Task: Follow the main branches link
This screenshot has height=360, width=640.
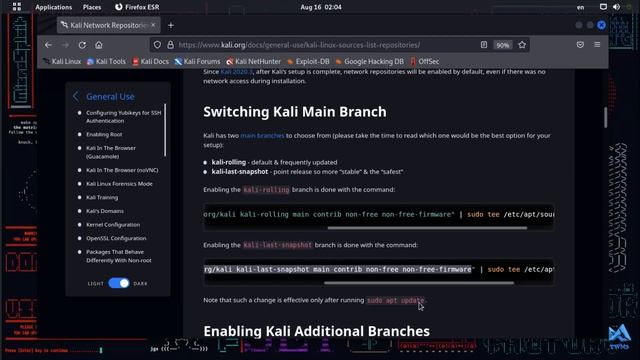Action: [262, 136]
